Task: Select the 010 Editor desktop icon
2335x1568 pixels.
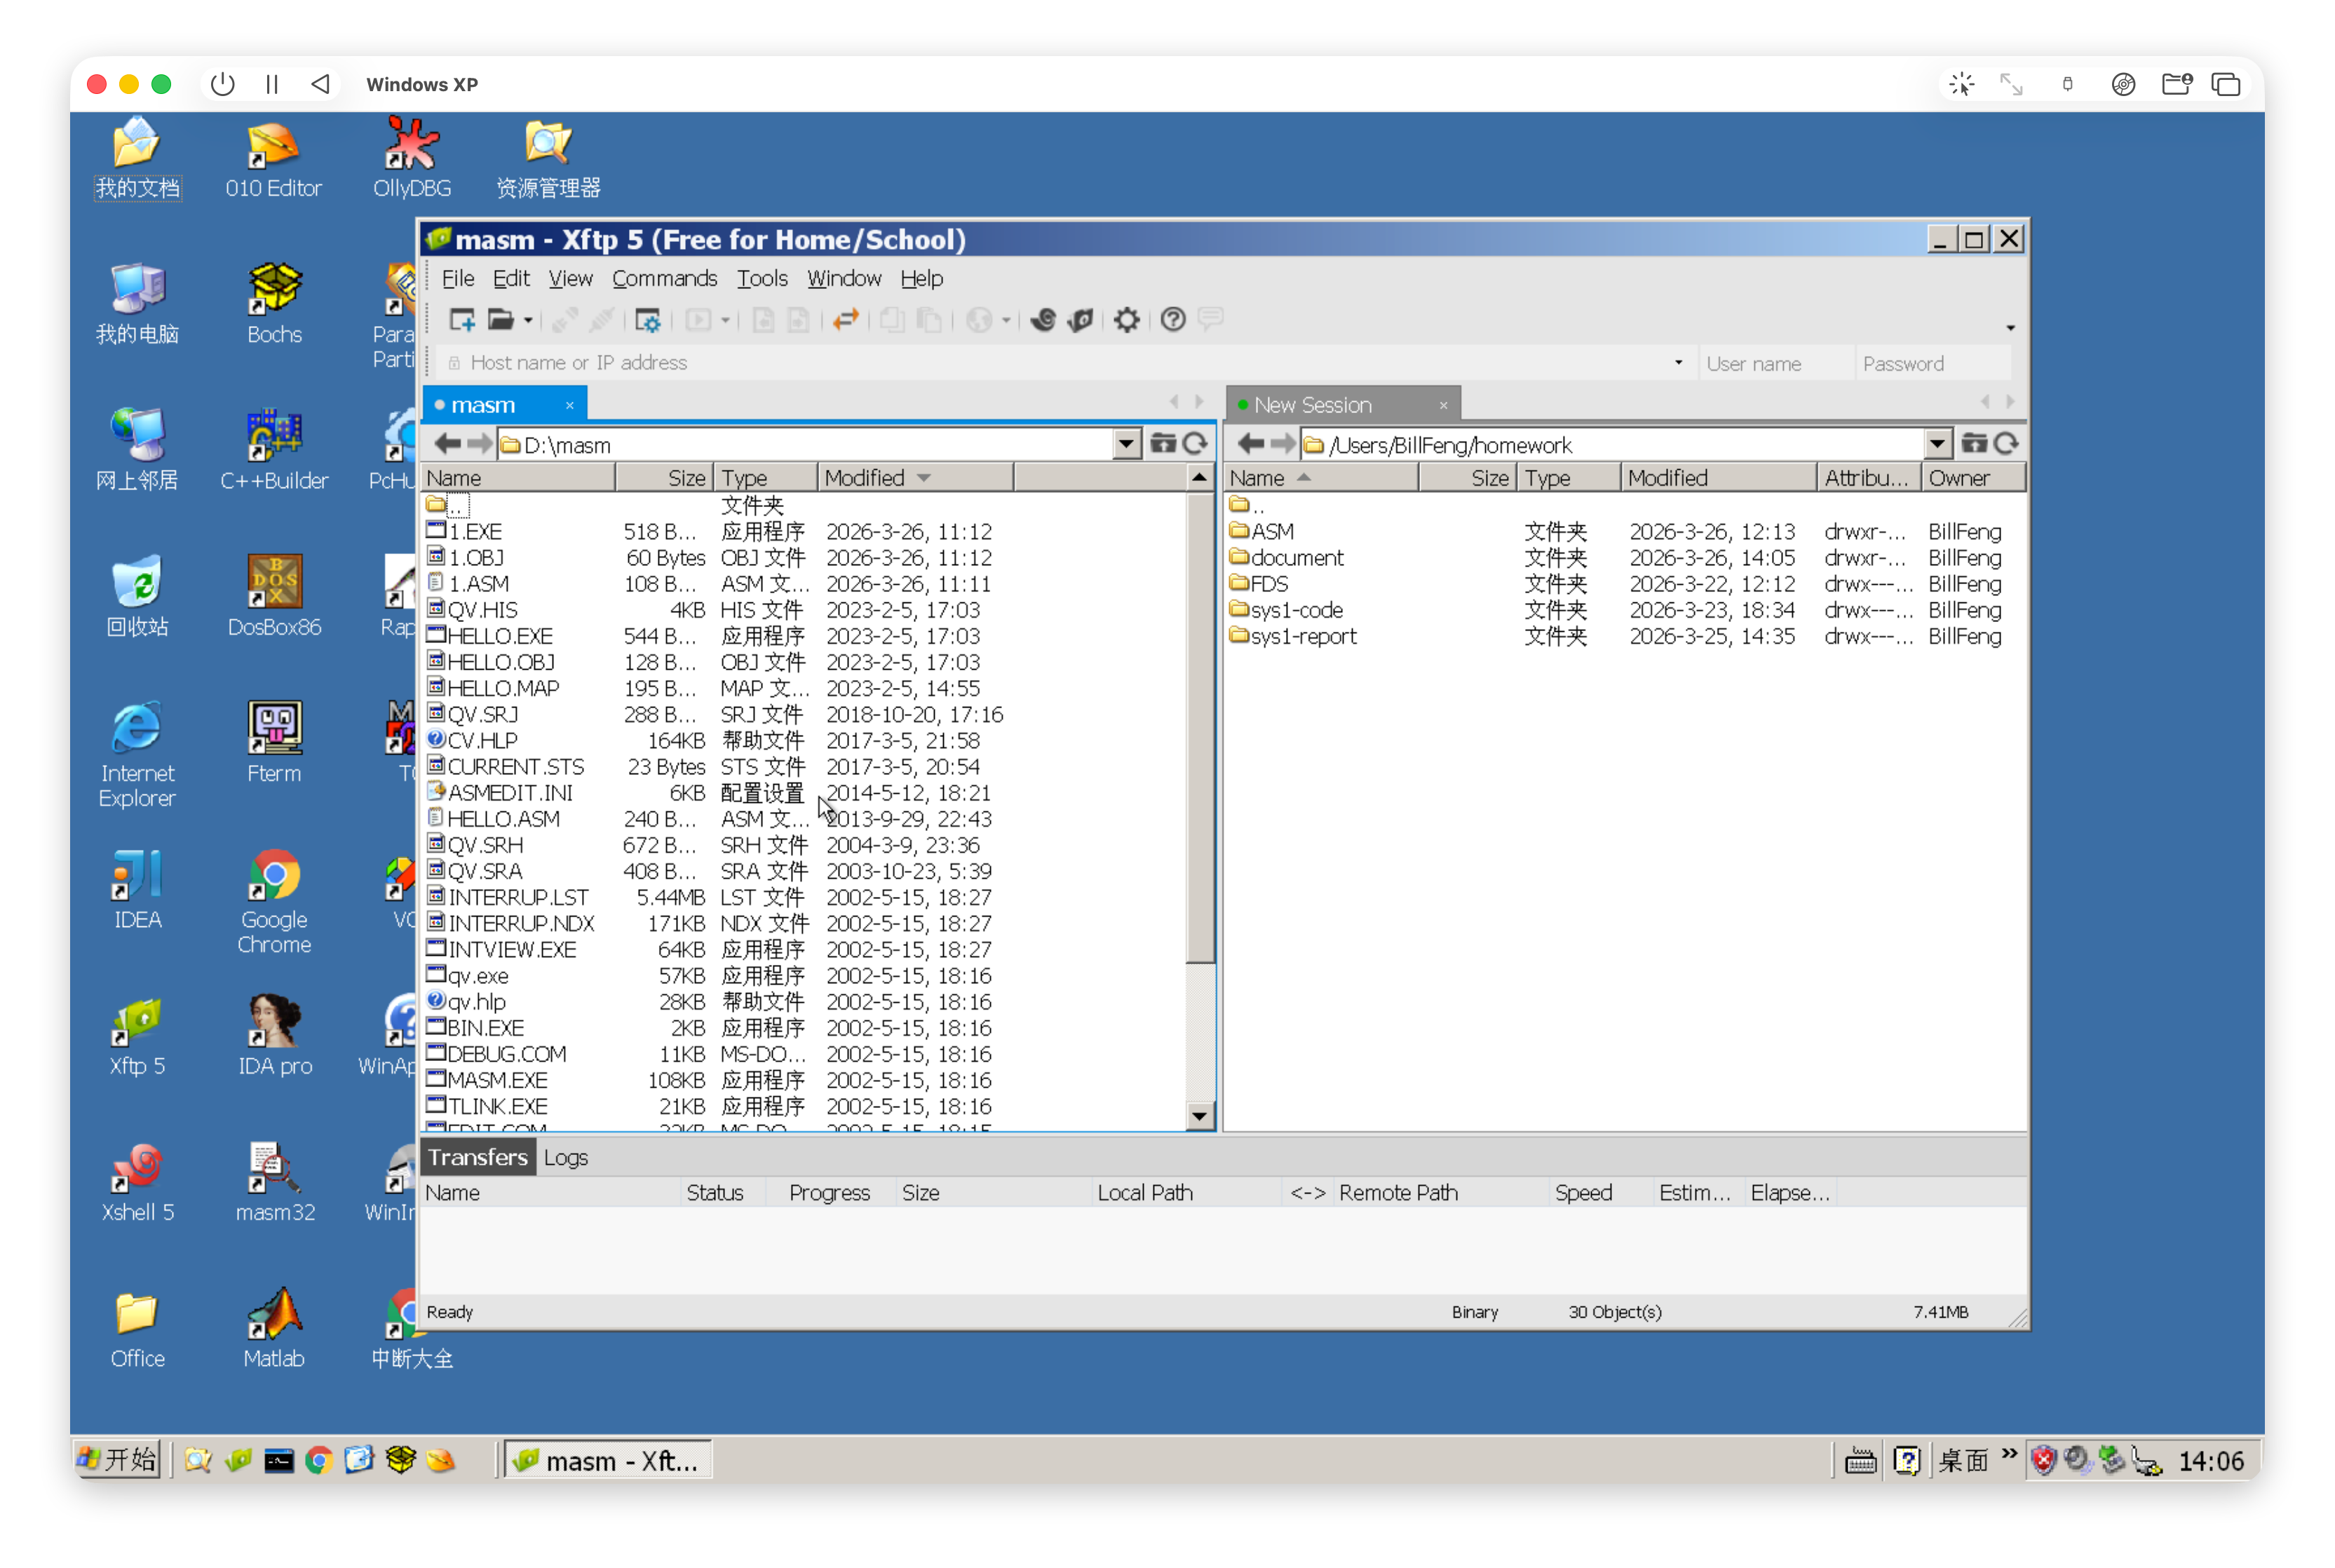Action: click(273, 159)
